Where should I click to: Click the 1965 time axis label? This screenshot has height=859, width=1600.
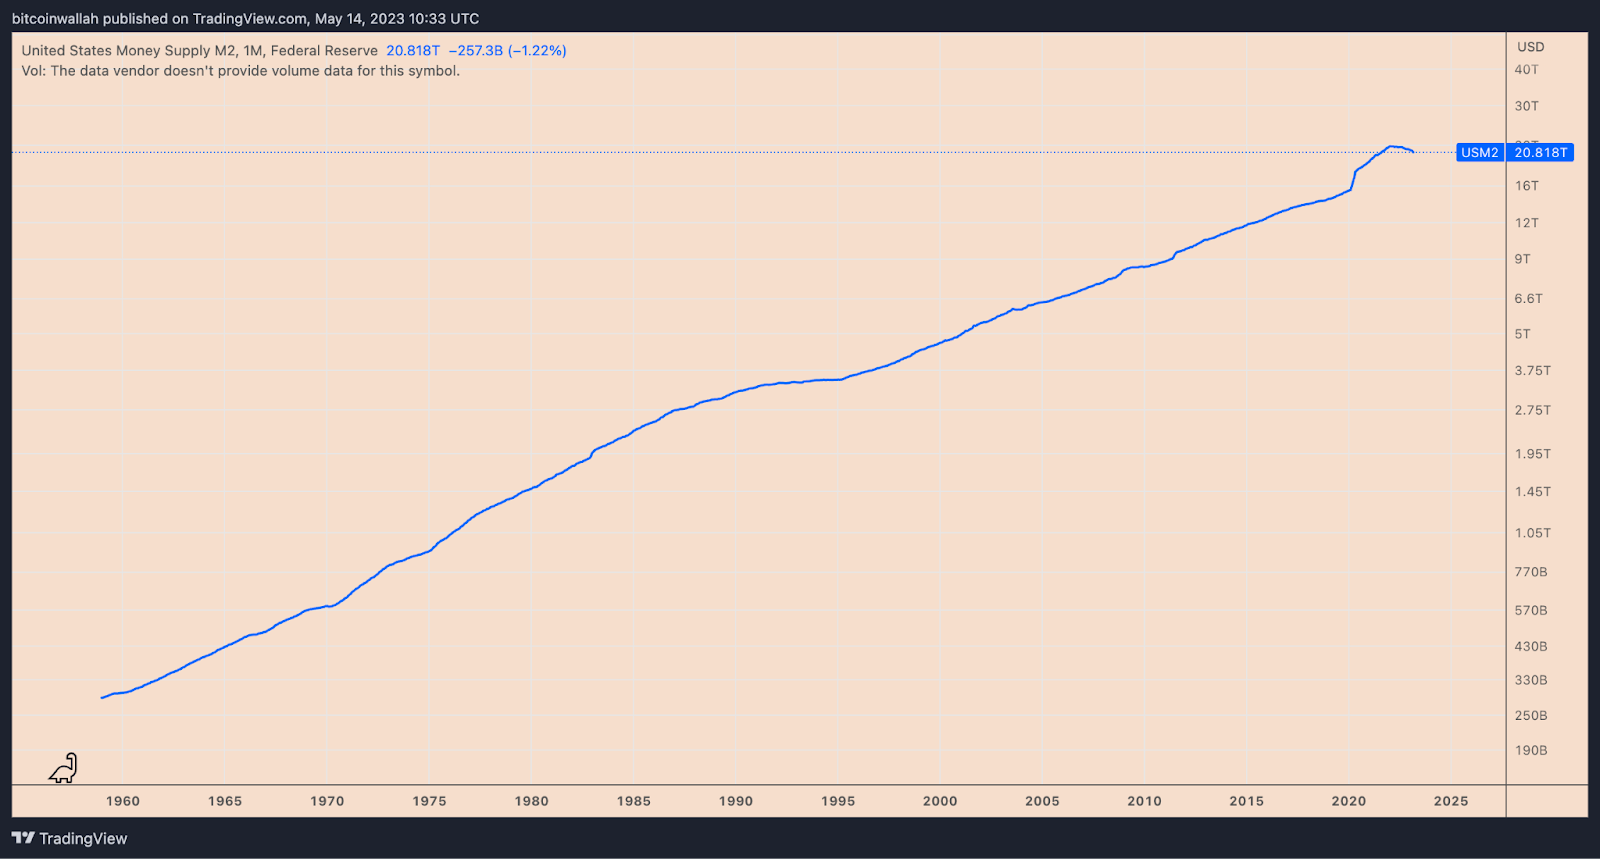point(225,801)
